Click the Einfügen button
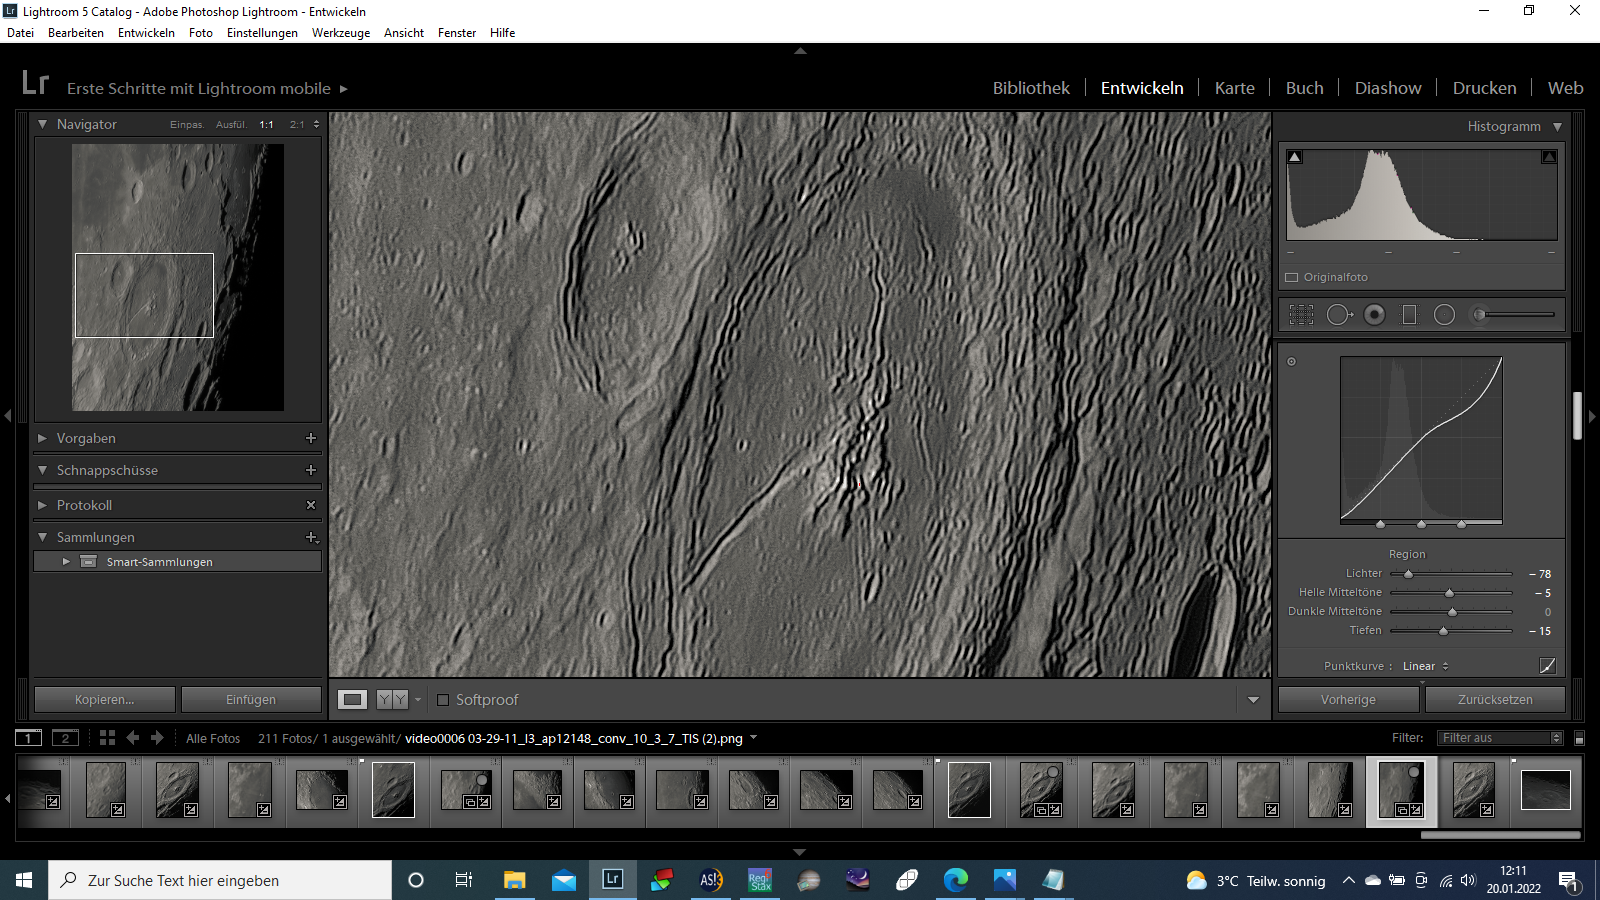 tap(251, 700)
